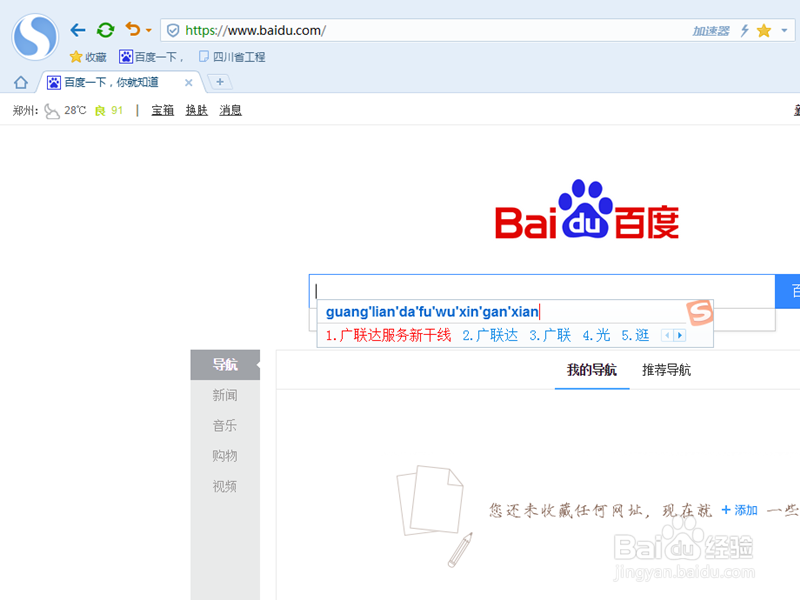Click the blue Baidu search button
This screenshot has height=600, width=800.
788,291
